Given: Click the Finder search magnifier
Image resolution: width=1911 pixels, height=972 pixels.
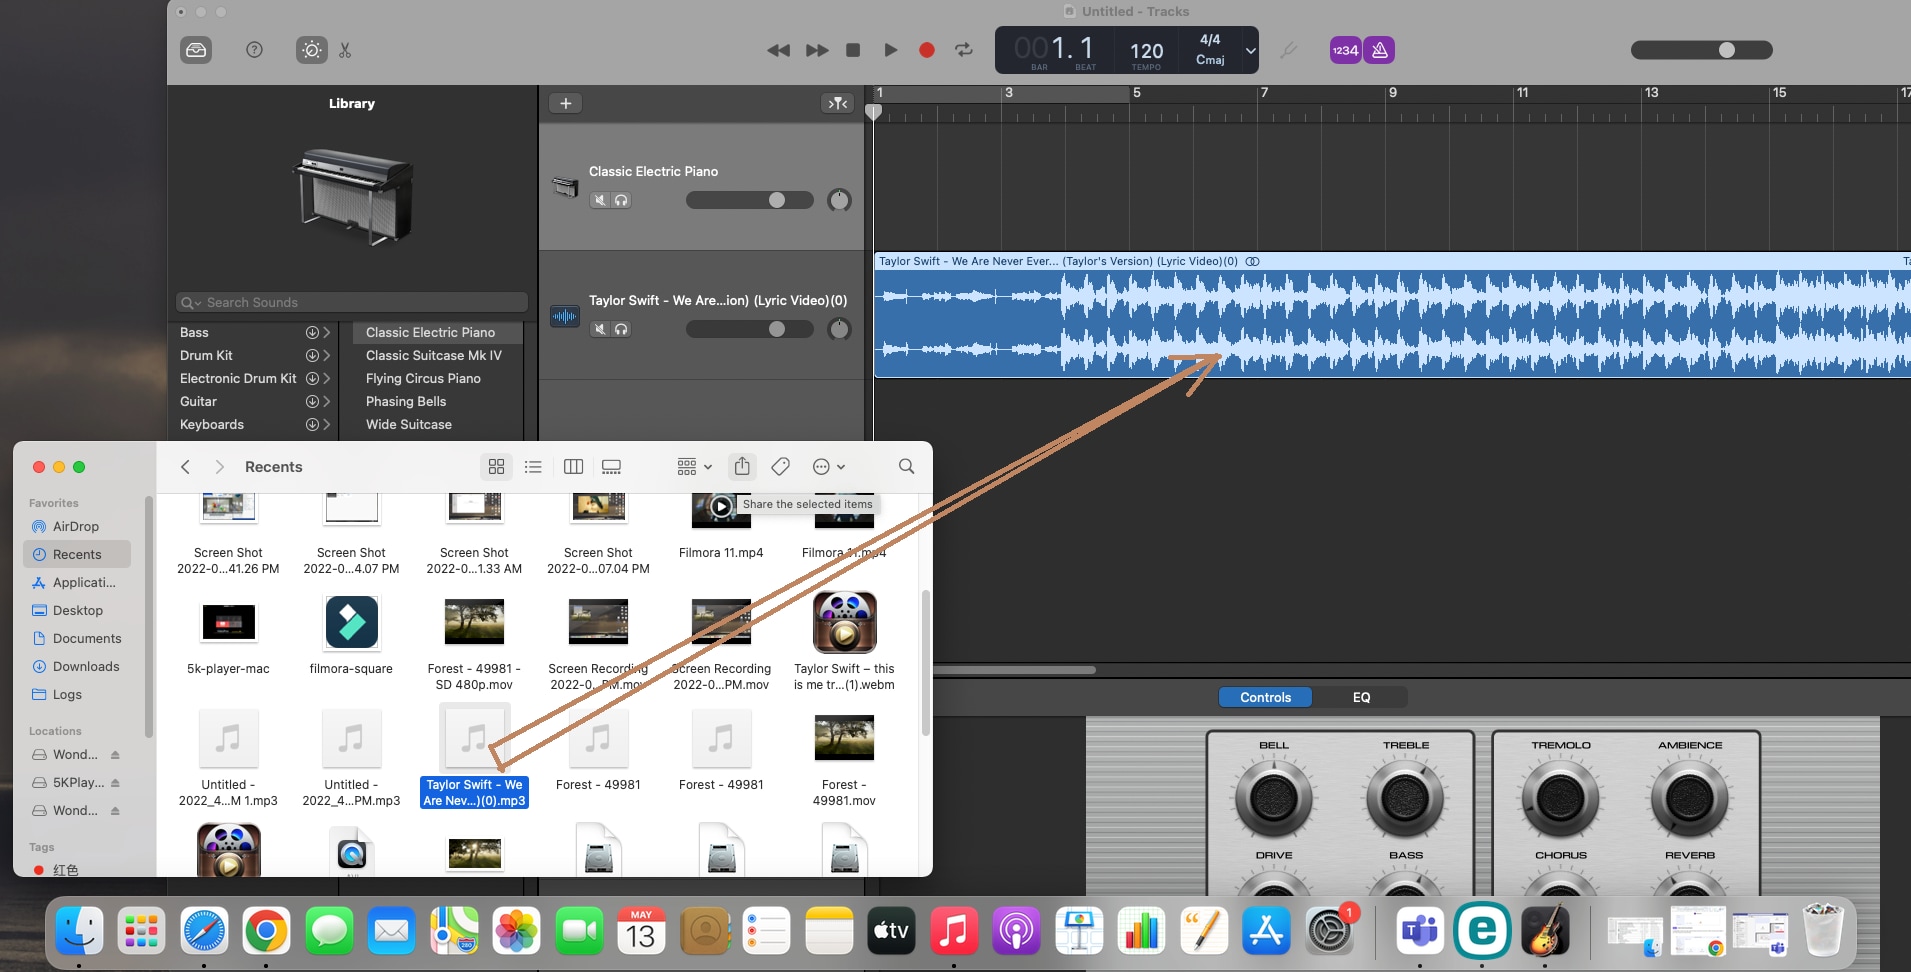Looking at the screenshot, I should click(906, 467).
